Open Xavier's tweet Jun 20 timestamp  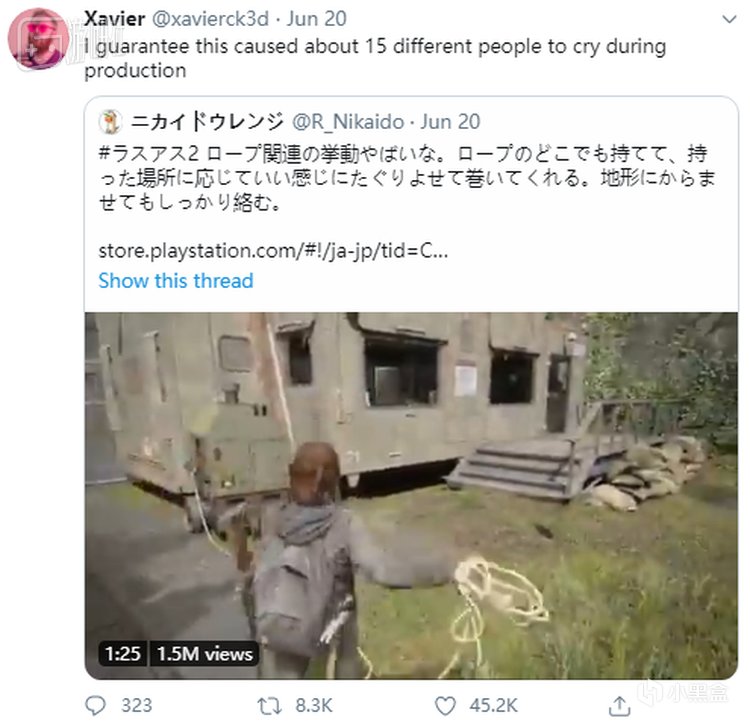(x=319, y=20)
